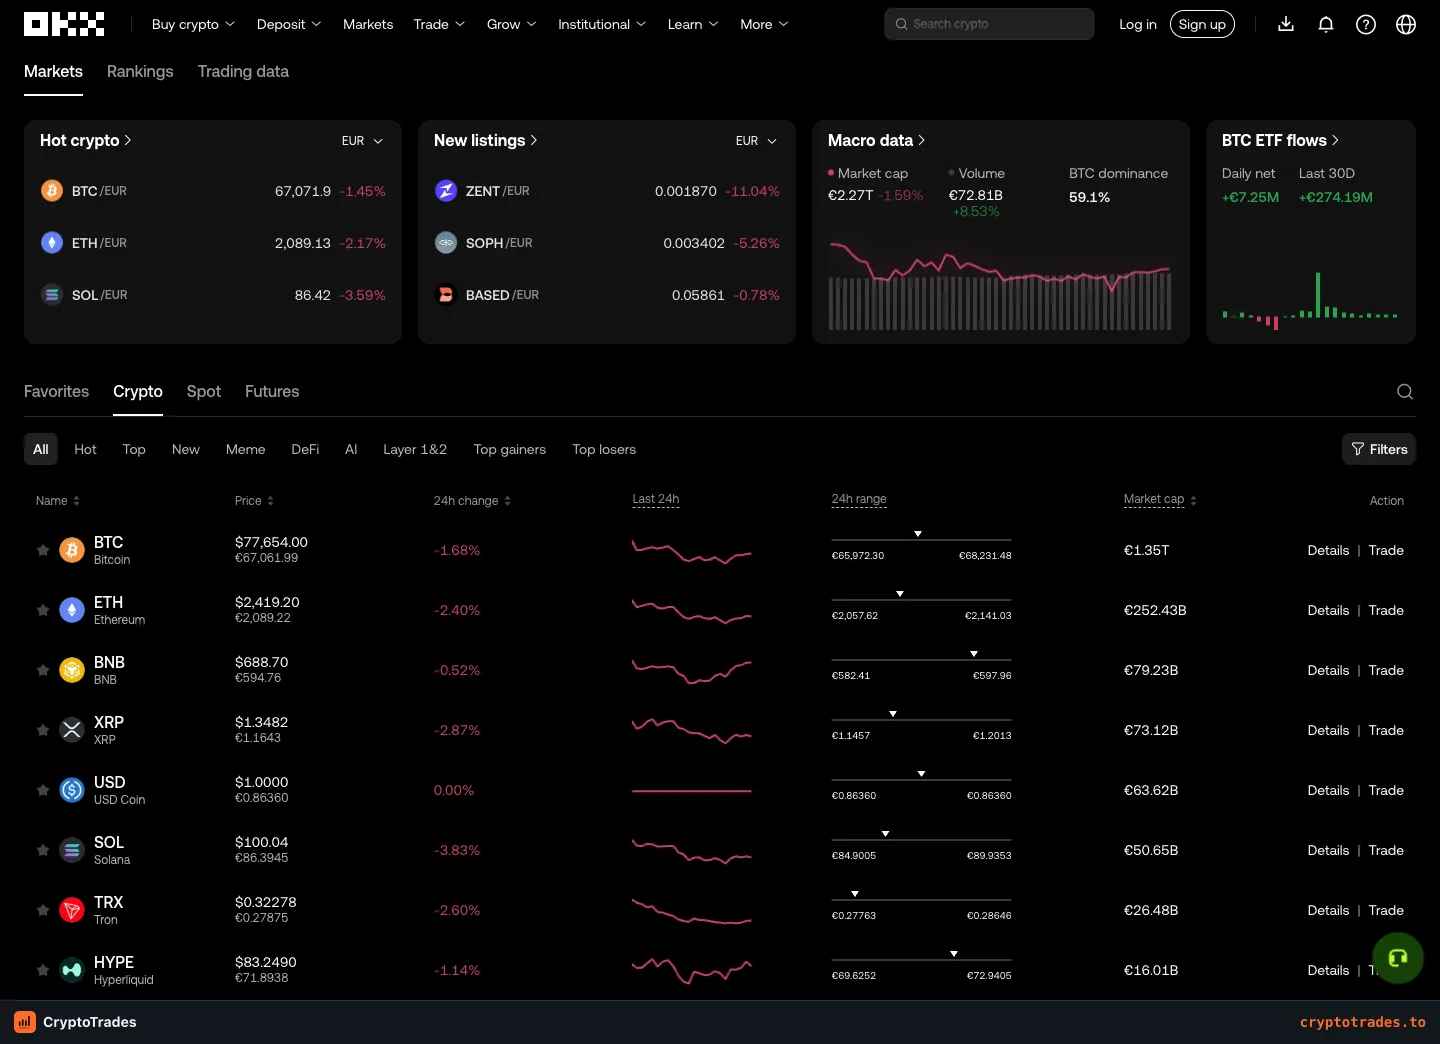This screenshot has height=1044, width=1440.
Task: Click the Log in link
Action: click(x=1138, y=24)
